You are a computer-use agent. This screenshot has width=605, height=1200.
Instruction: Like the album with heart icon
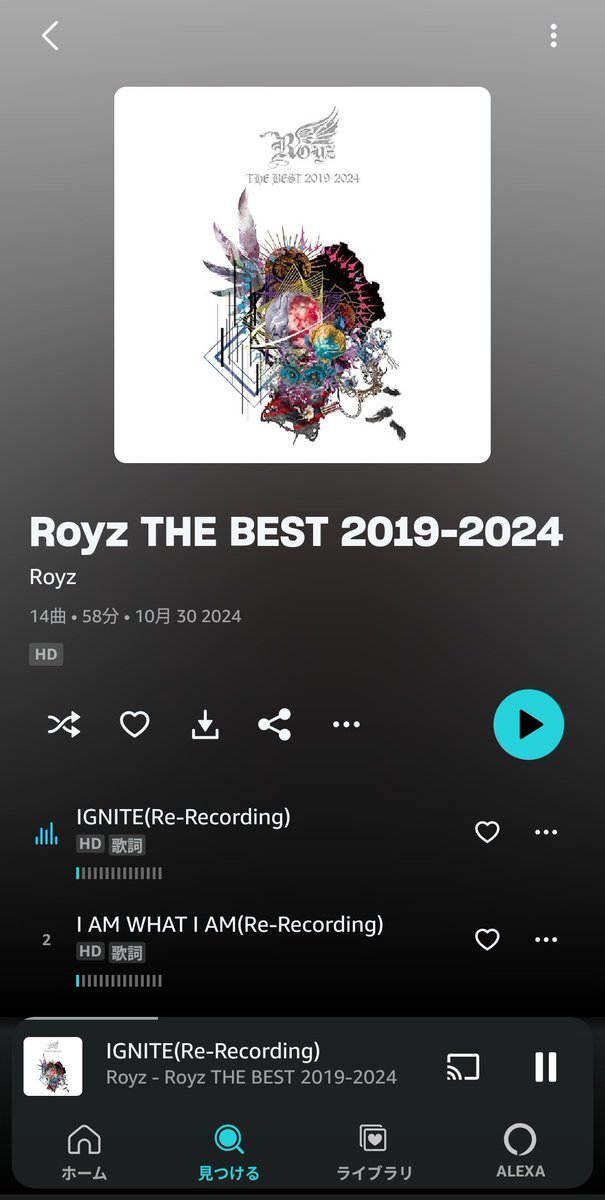point(134,724)
